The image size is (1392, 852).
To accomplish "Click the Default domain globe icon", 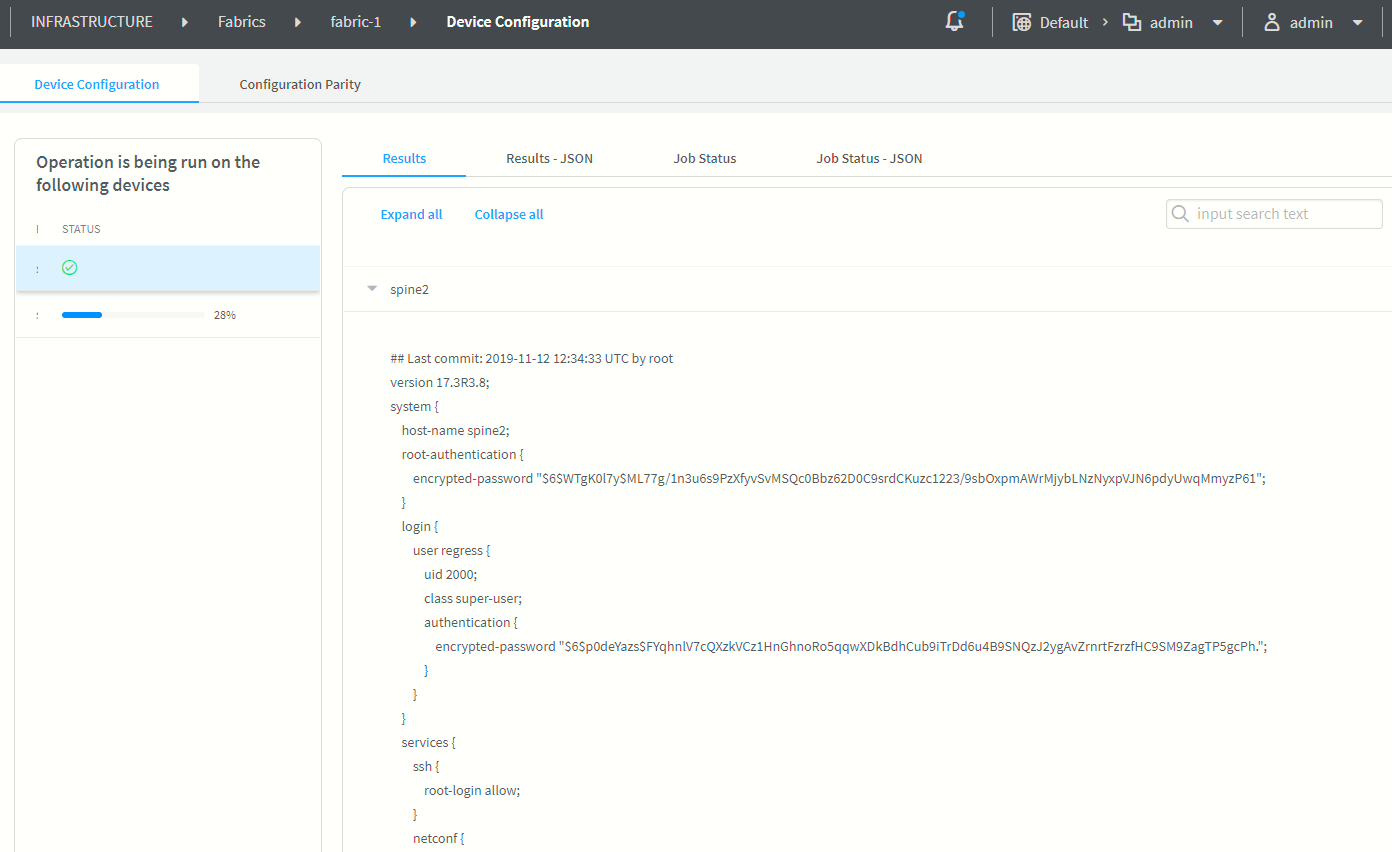I will point(1021,22).
